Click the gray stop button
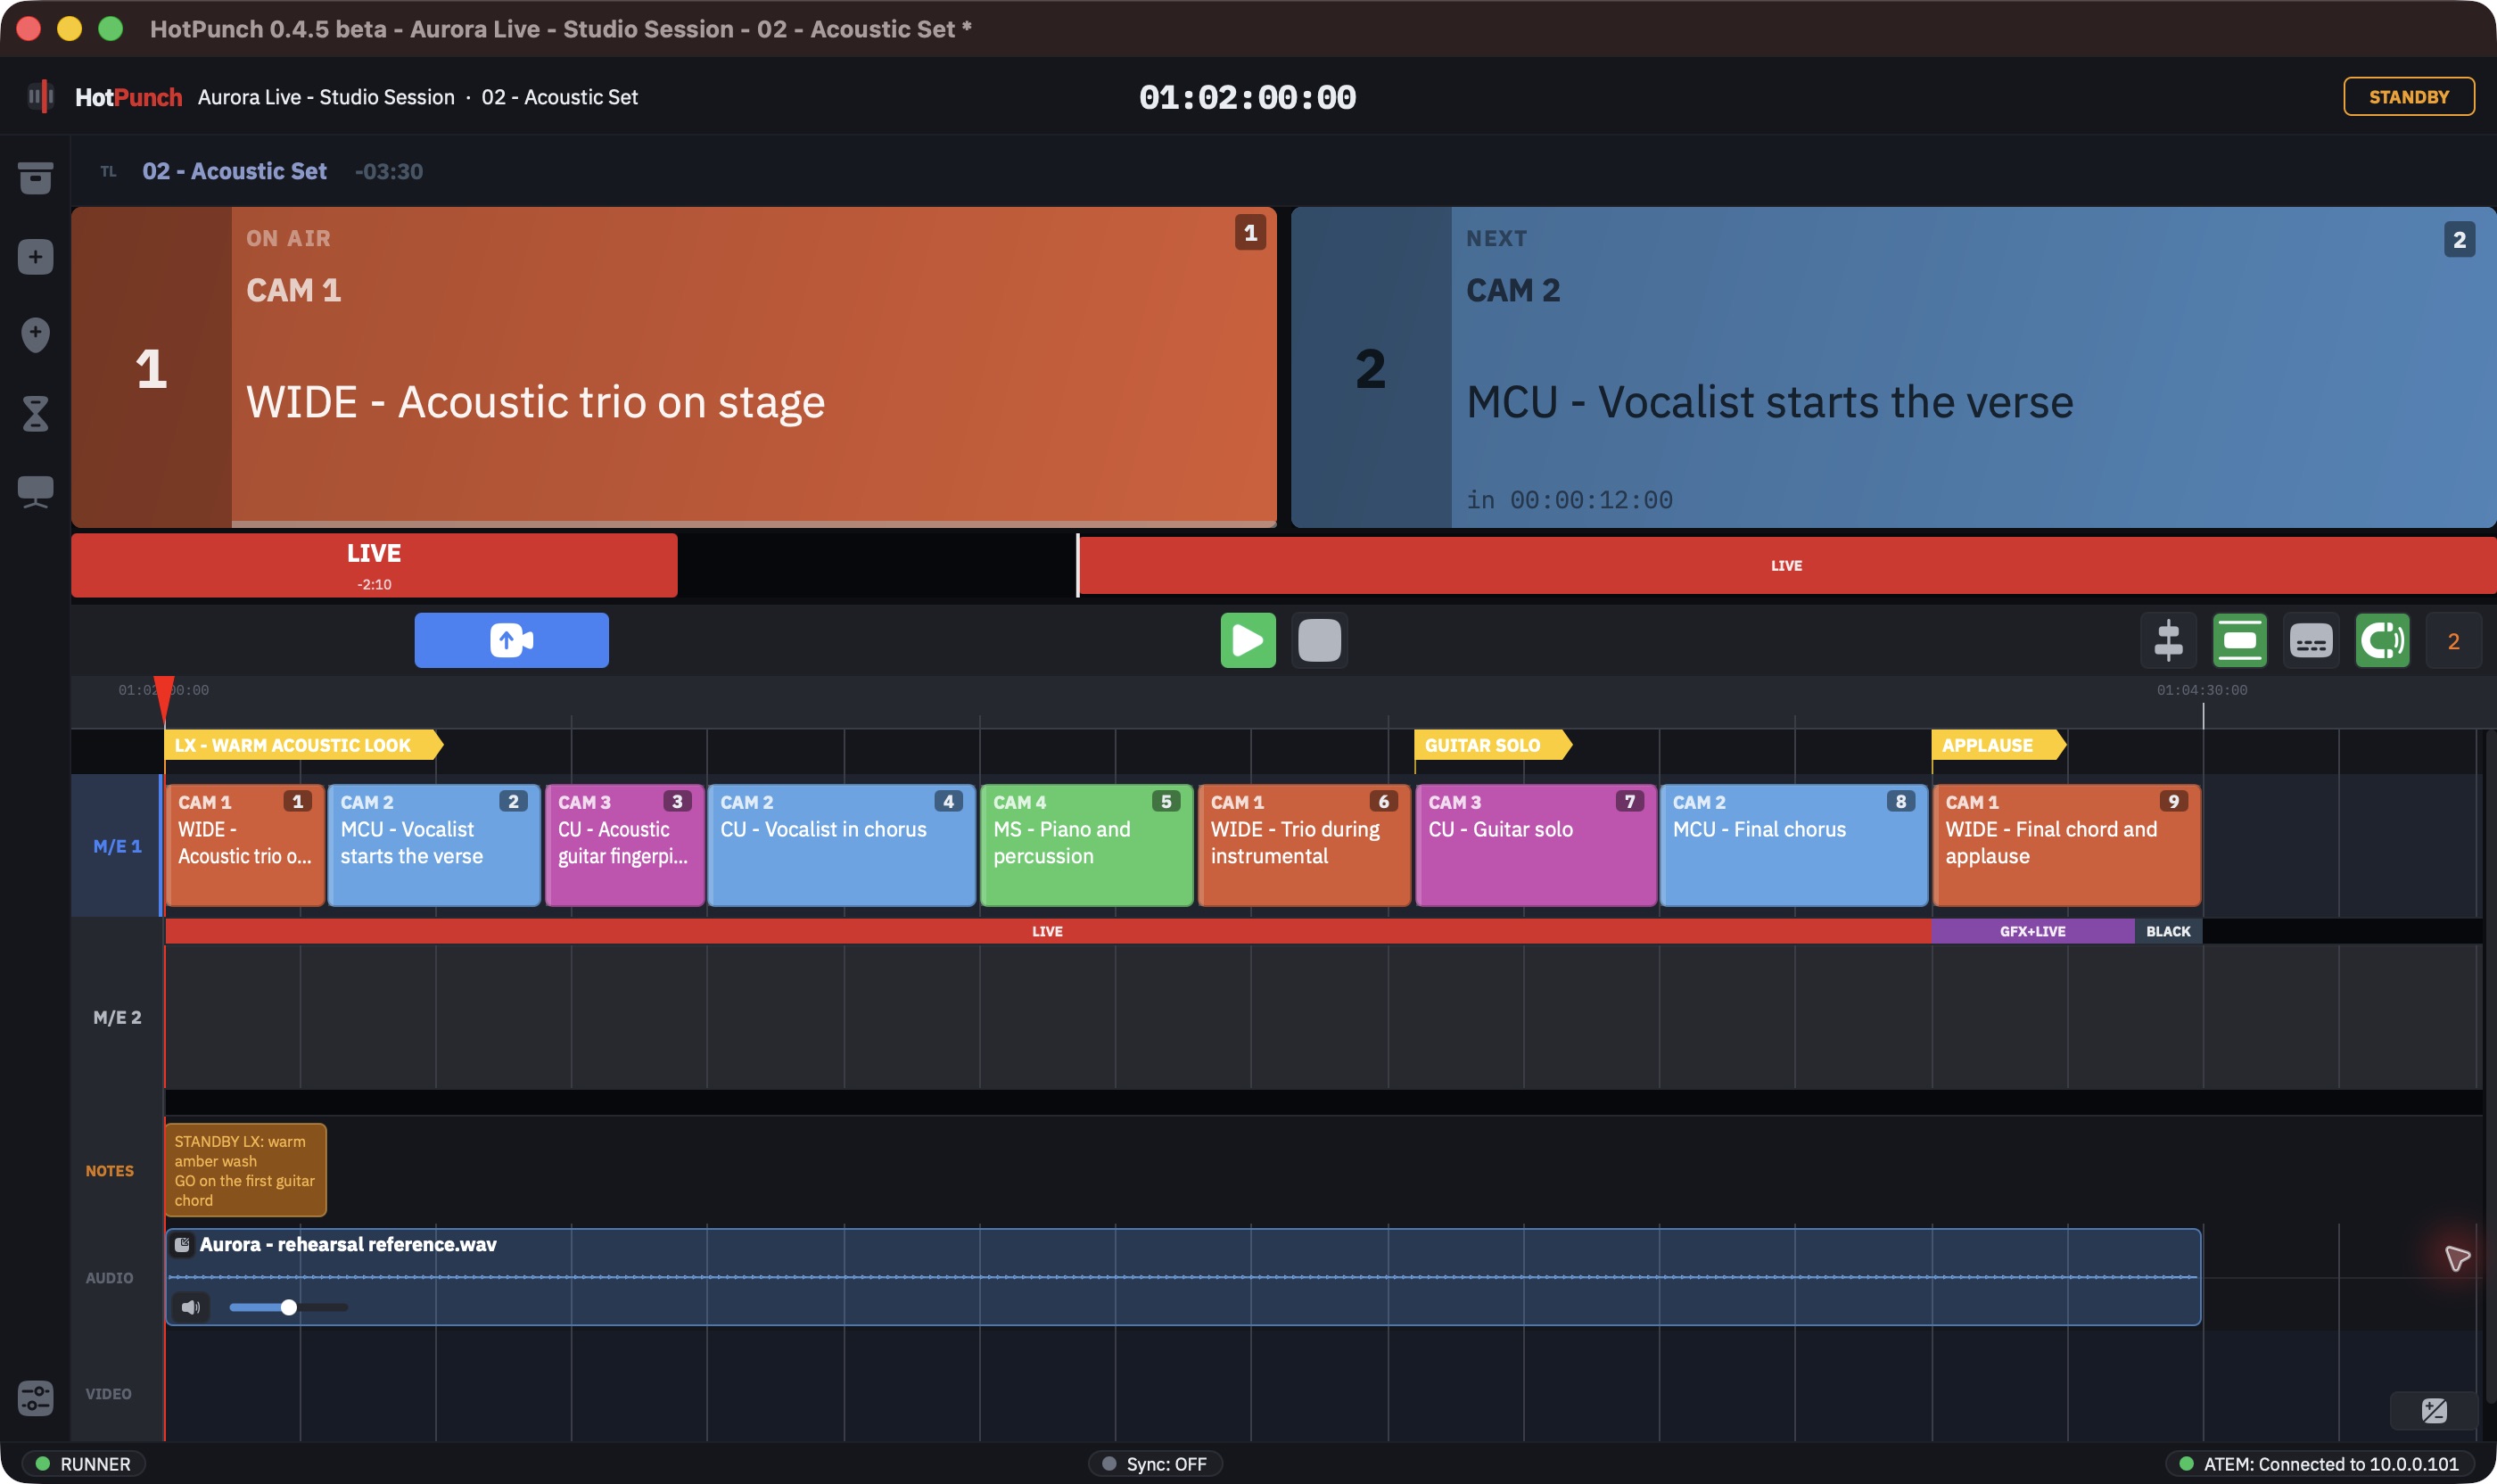 tap(1319, 640)
